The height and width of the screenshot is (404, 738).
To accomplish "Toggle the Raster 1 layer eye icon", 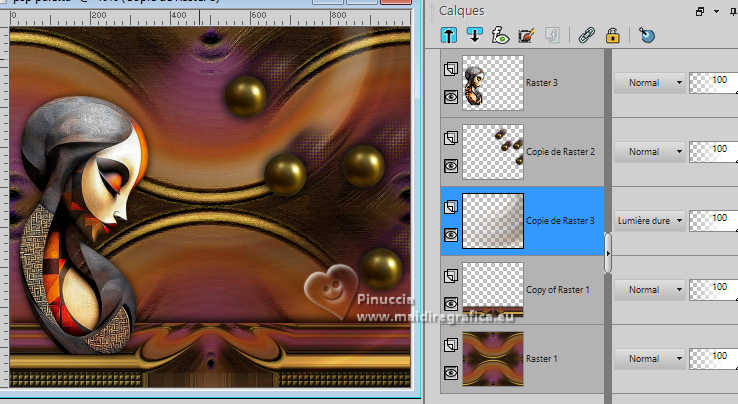I will tap(450, 373).
